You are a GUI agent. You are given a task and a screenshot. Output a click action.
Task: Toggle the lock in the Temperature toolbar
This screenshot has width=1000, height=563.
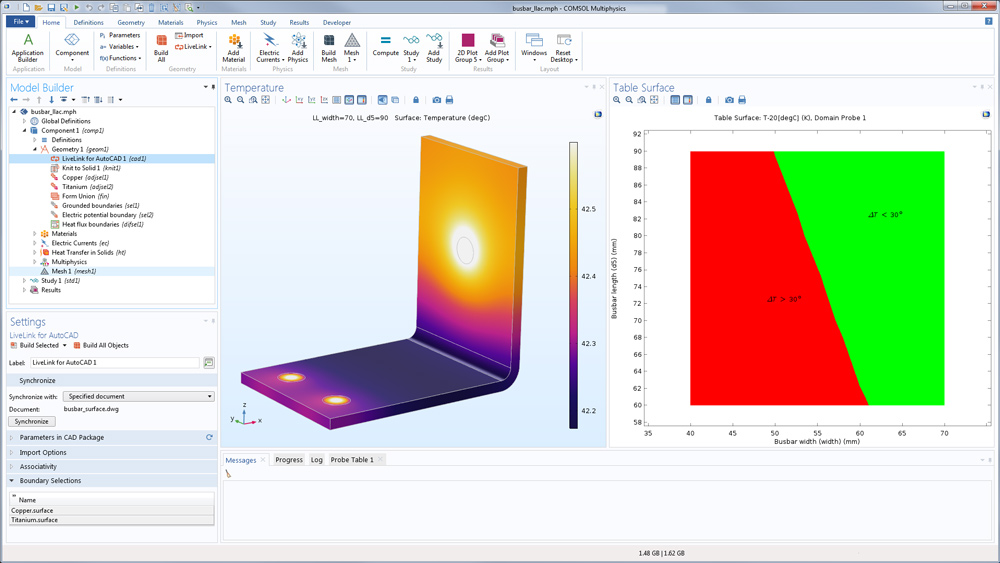[416, 100]
